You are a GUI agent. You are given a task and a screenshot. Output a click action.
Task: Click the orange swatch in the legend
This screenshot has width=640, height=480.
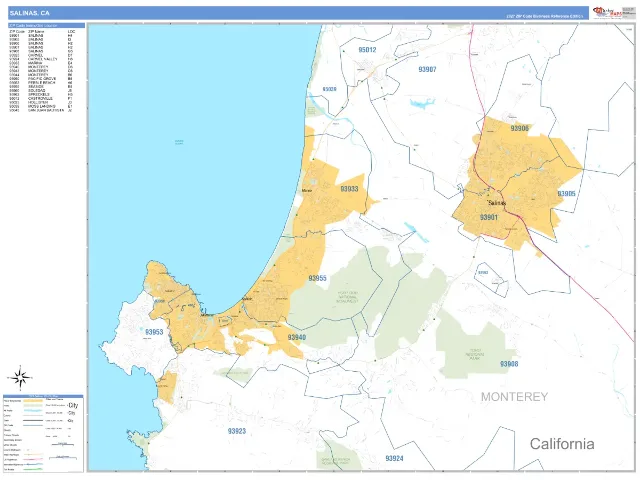pyautogui.click(x=33, y=401)
